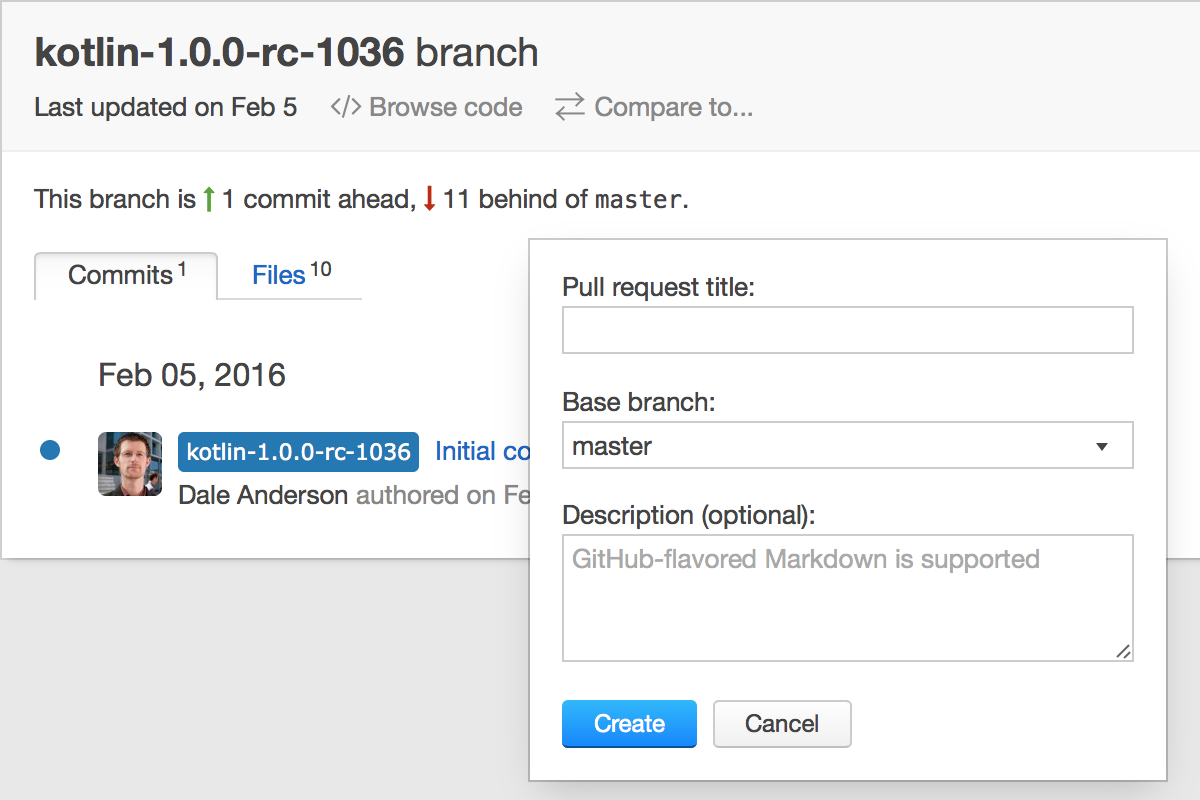Click master in the branch status line

tap(638, 200)
